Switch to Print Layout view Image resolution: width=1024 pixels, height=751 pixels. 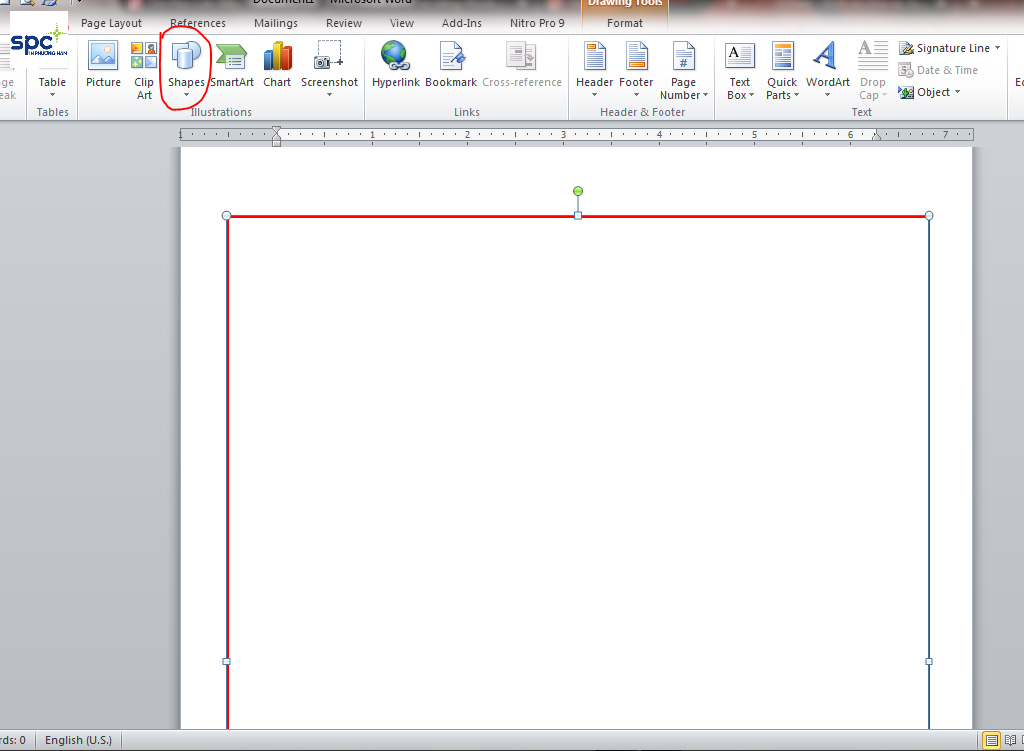(991, 740)
